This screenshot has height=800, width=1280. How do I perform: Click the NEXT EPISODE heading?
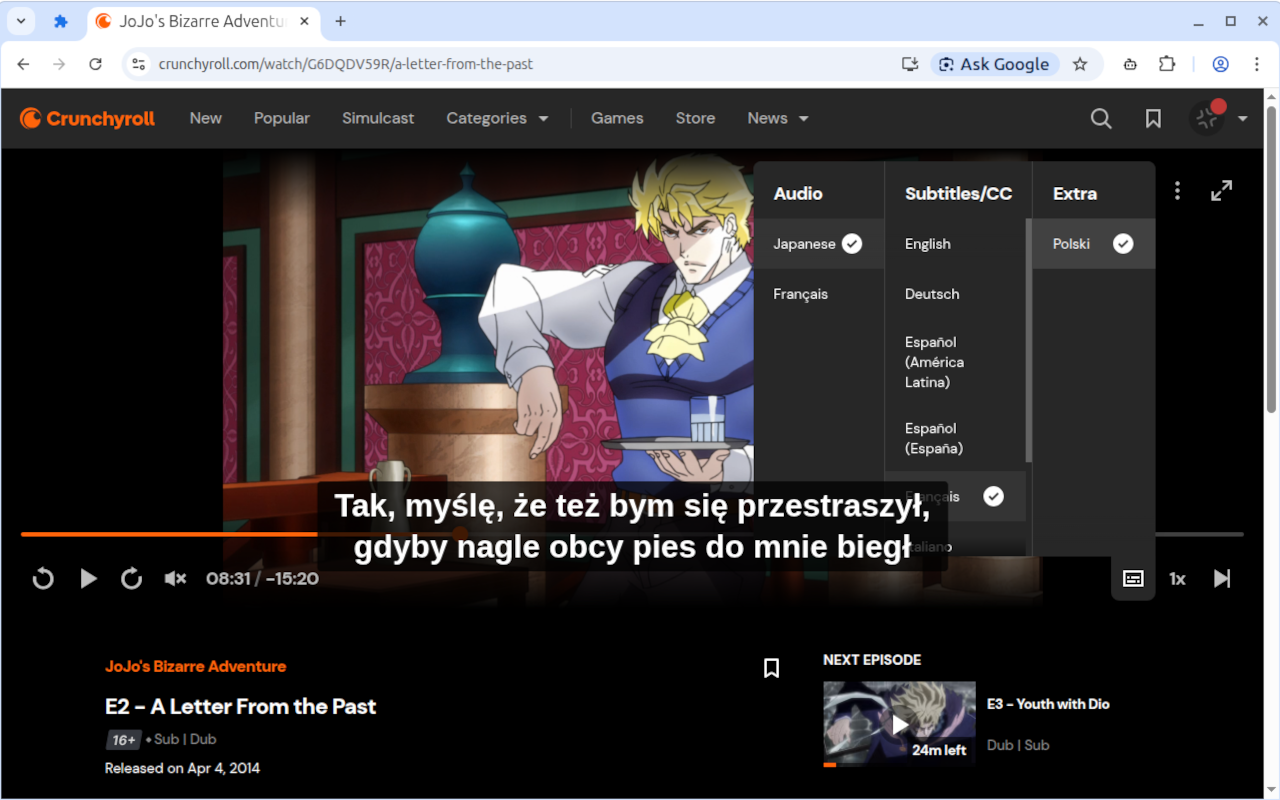872,660
